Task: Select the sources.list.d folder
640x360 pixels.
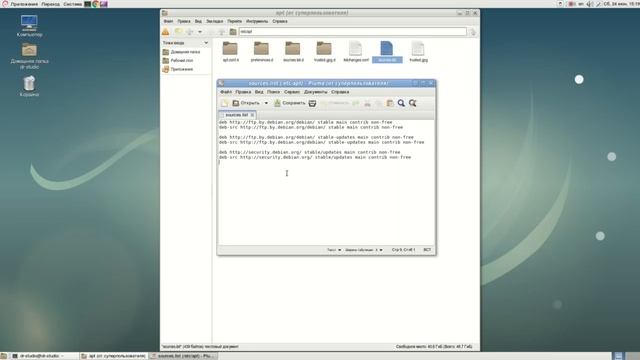Action: coord(293,52)
